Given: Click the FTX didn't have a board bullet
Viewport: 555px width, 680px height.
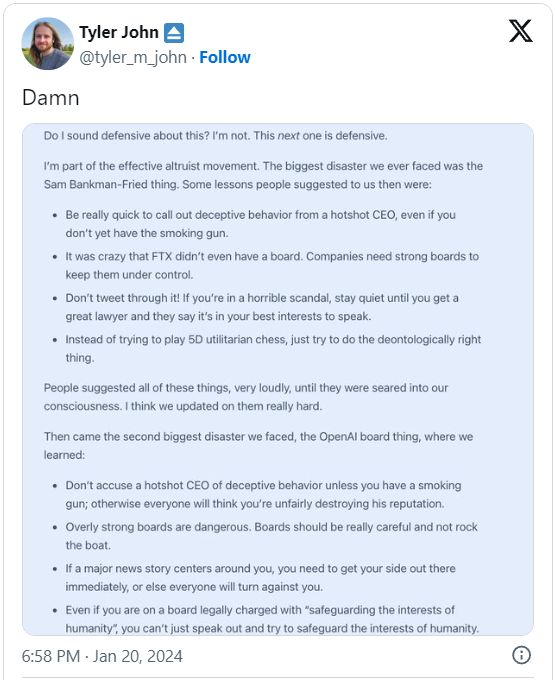Looking at the screenshot, I should (x=272, y=265).
